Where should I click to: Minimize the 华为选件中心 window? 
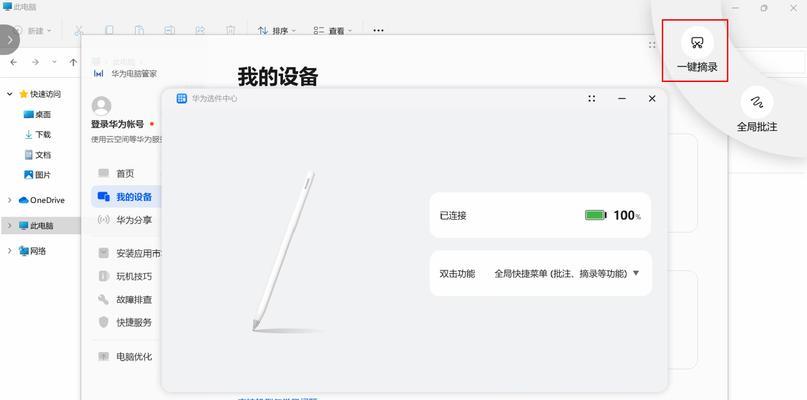coord(622,98)
